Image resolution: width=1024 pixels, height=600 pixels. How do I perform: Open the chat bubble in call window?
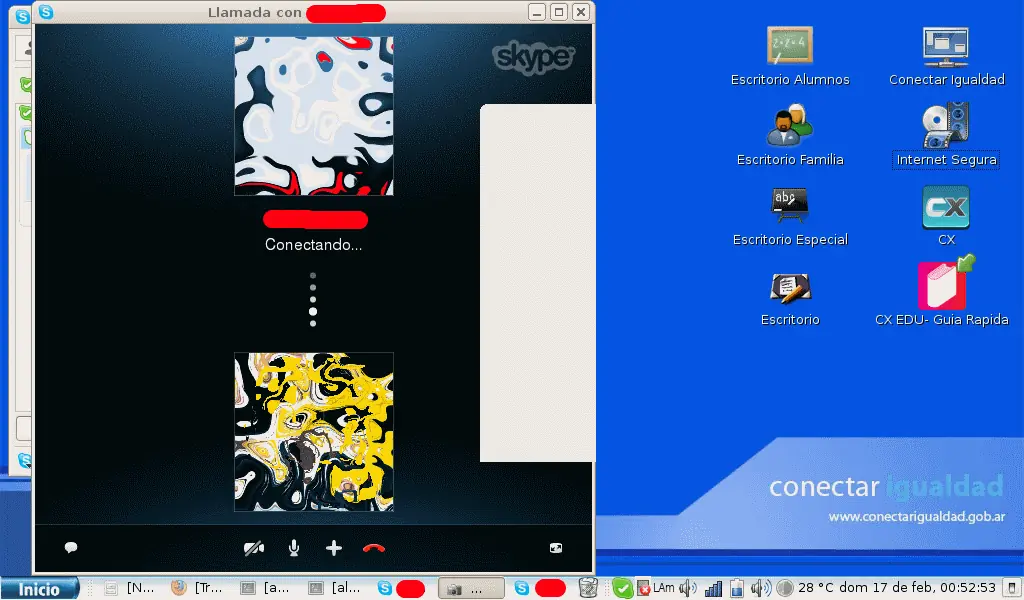71,548
